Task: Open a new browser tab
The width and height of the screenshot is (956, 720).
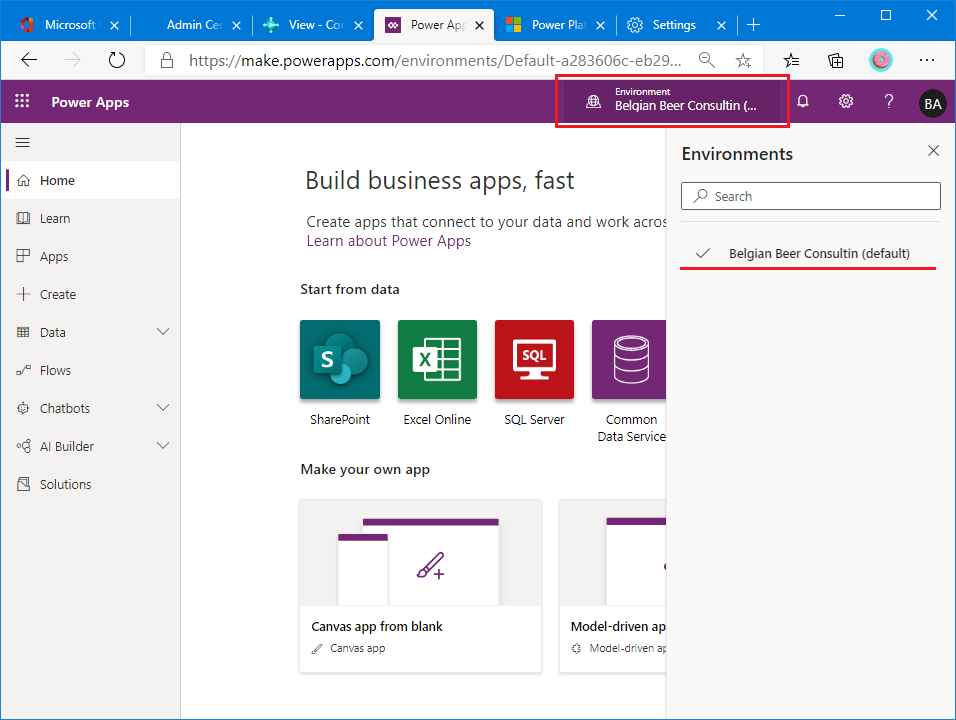Action: [x=754, y=25]
